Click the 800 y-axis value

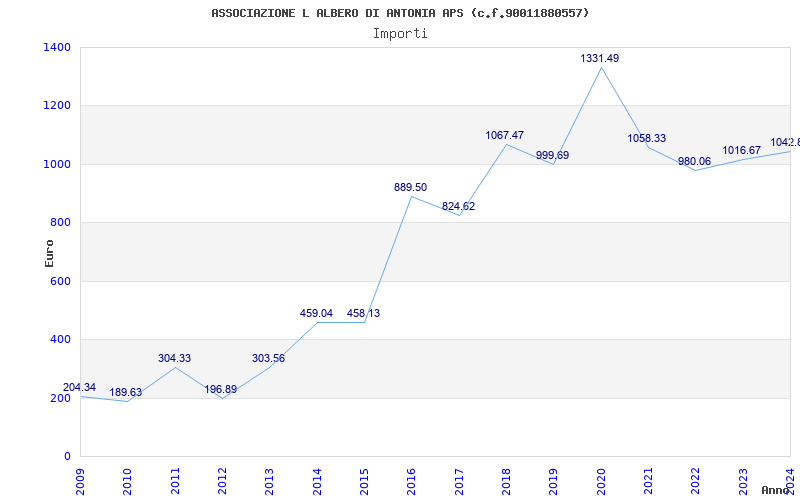(x=60, y=222)
